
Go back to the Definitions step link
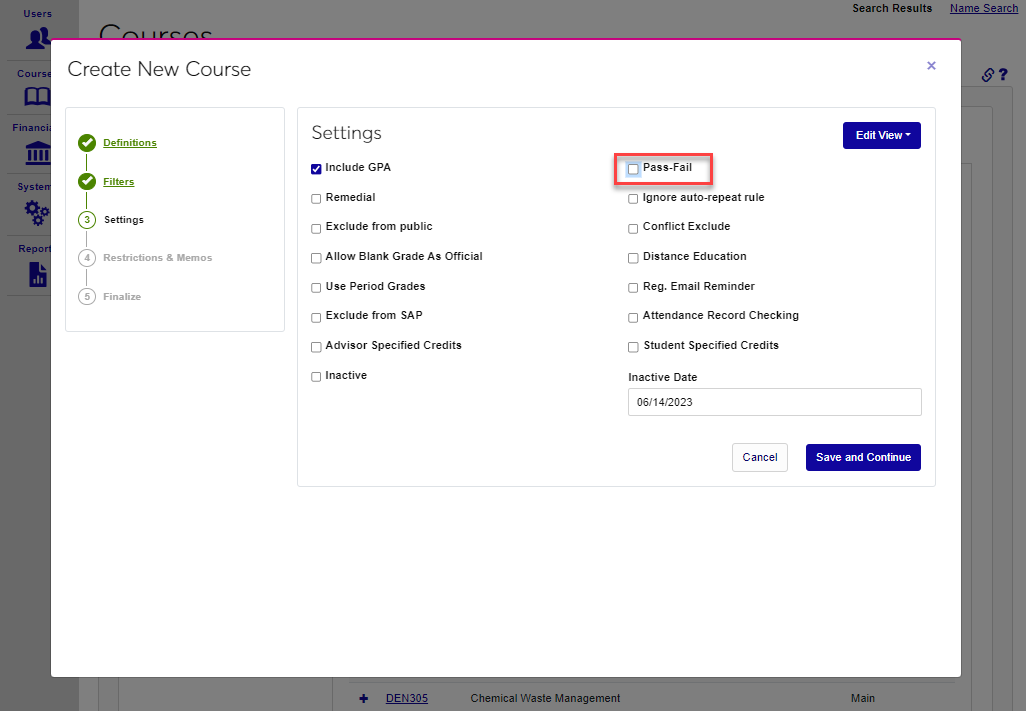click(130, 143)
